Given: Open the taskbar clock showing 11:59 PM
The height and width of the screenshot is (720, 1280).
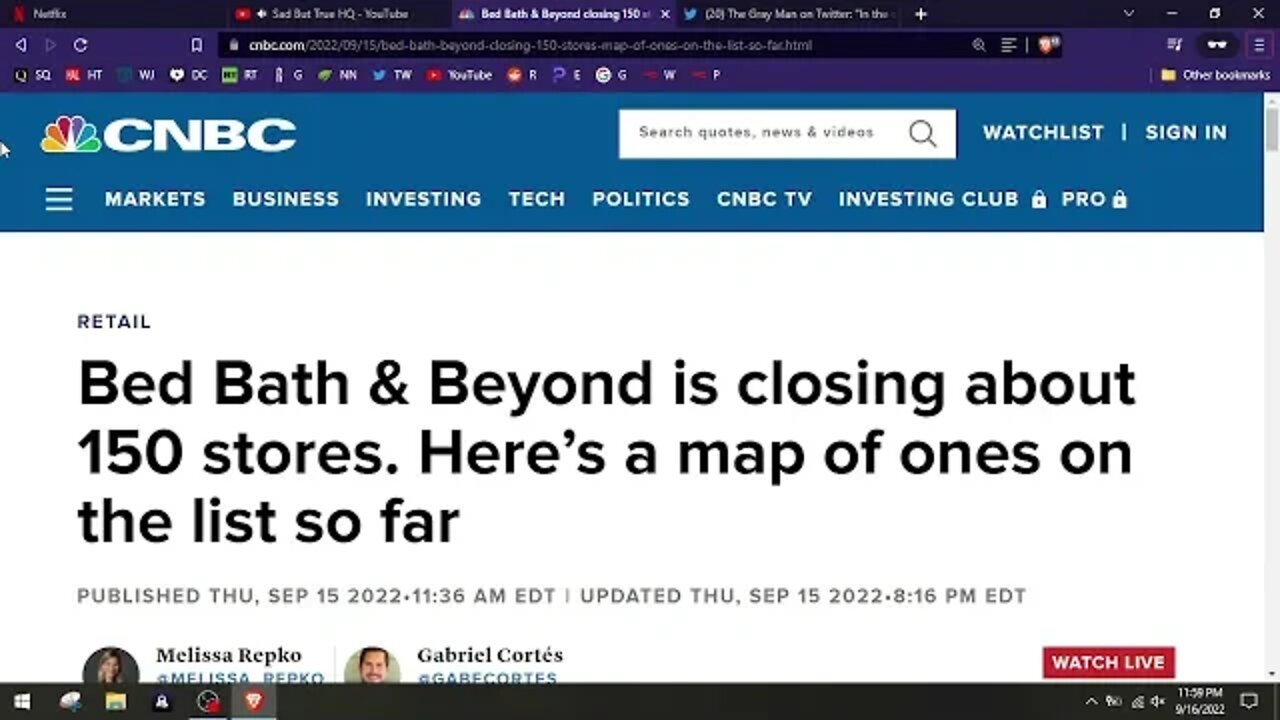Looking at the screenshot, I should tap(1200, 701).
